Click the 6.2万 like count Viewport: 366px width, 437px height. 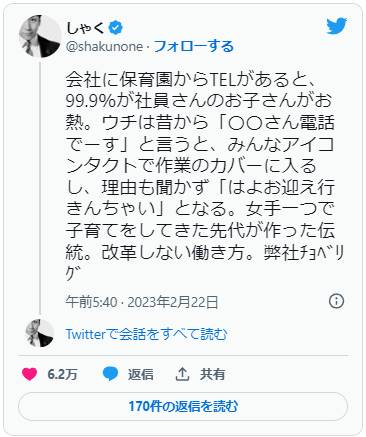pos(62,374)
